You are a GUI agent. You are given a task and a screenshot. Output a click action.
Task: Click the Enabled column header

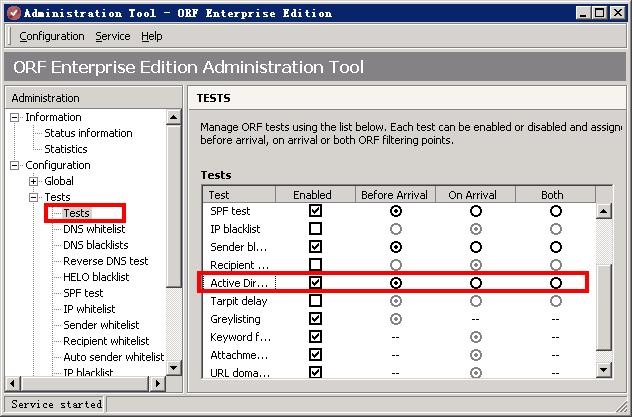pyautogui.click(x=312, y=195)
